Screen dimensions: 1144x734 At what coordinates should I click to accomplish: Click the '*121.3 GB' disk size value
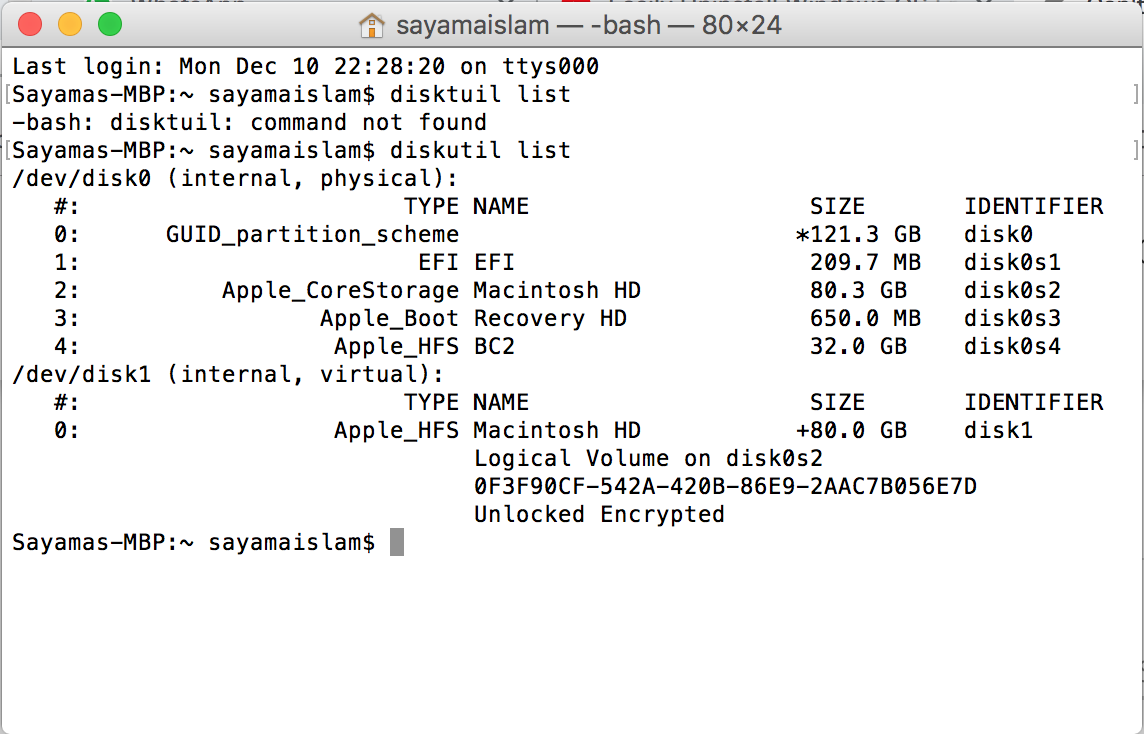pos(858,235)
